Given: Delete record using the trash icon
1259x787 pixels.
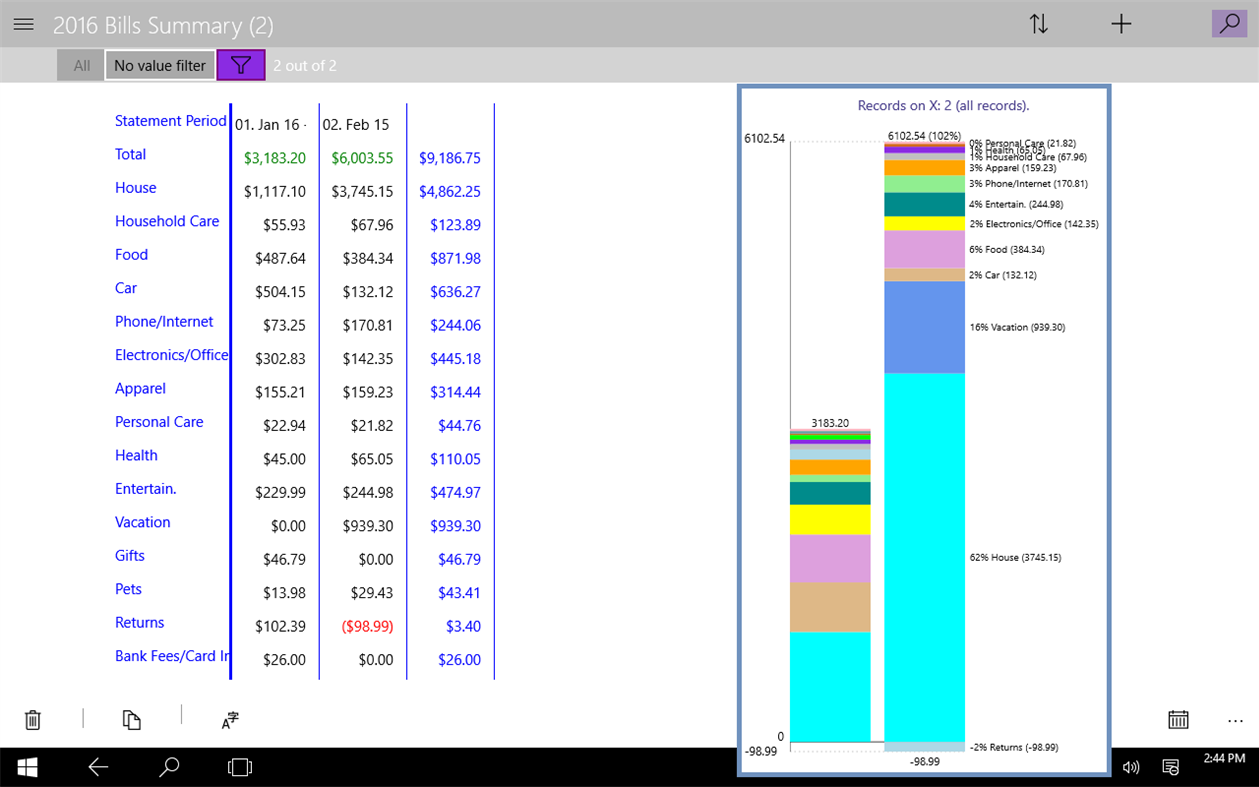Looking at the screenshot, I should [33, 719].
